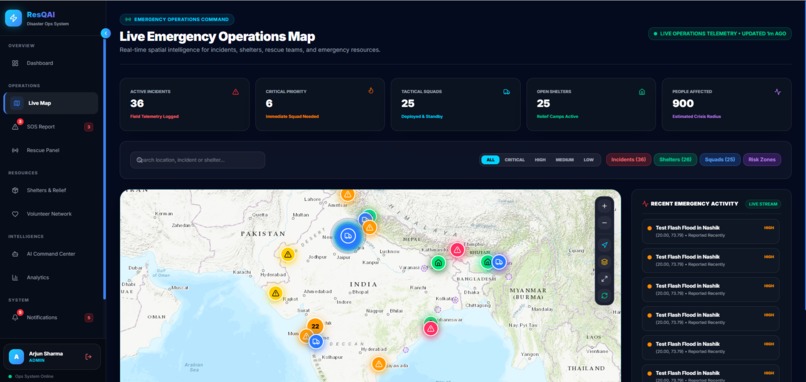Screen dimensions: 806x382
Task: Open the Critical Priority stat card
Action: (320, 104)
